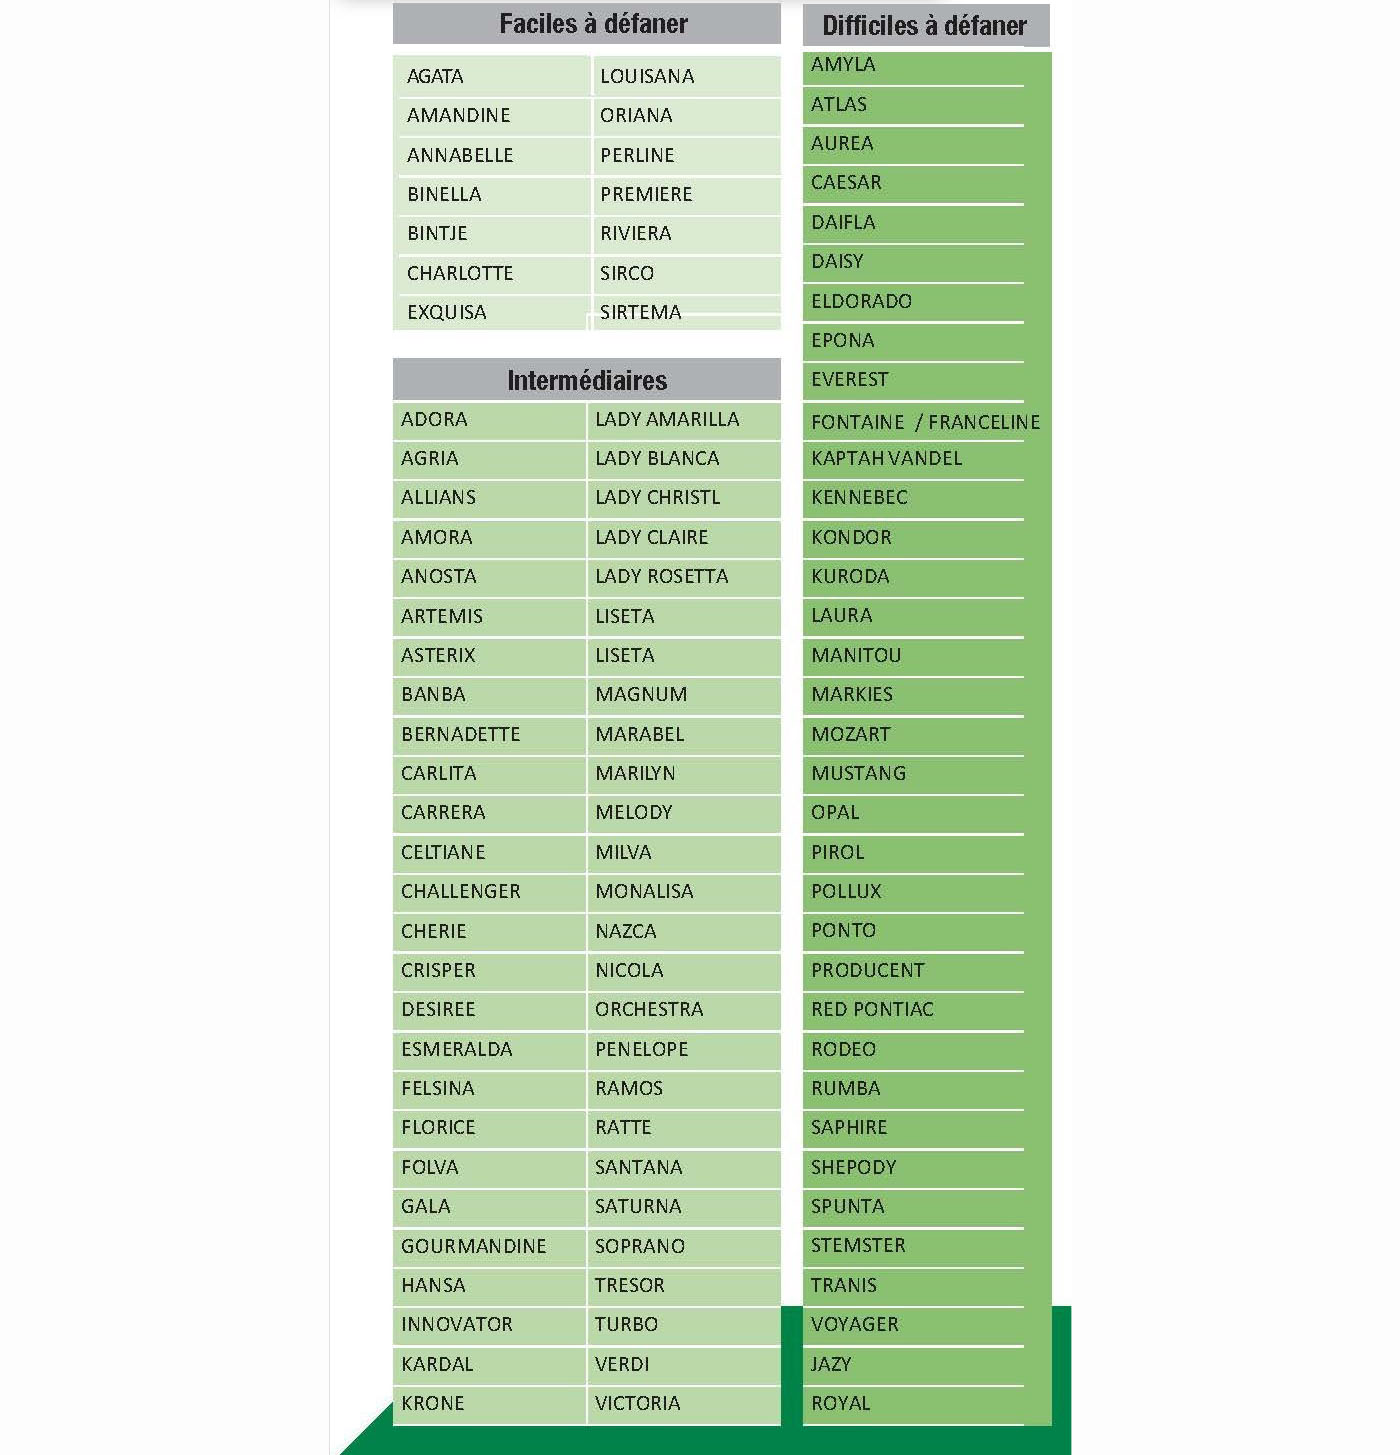Click the 'Faciles à défaner' header
The width and height of the screenshot is (1400, 1455).
pos(587,24)
